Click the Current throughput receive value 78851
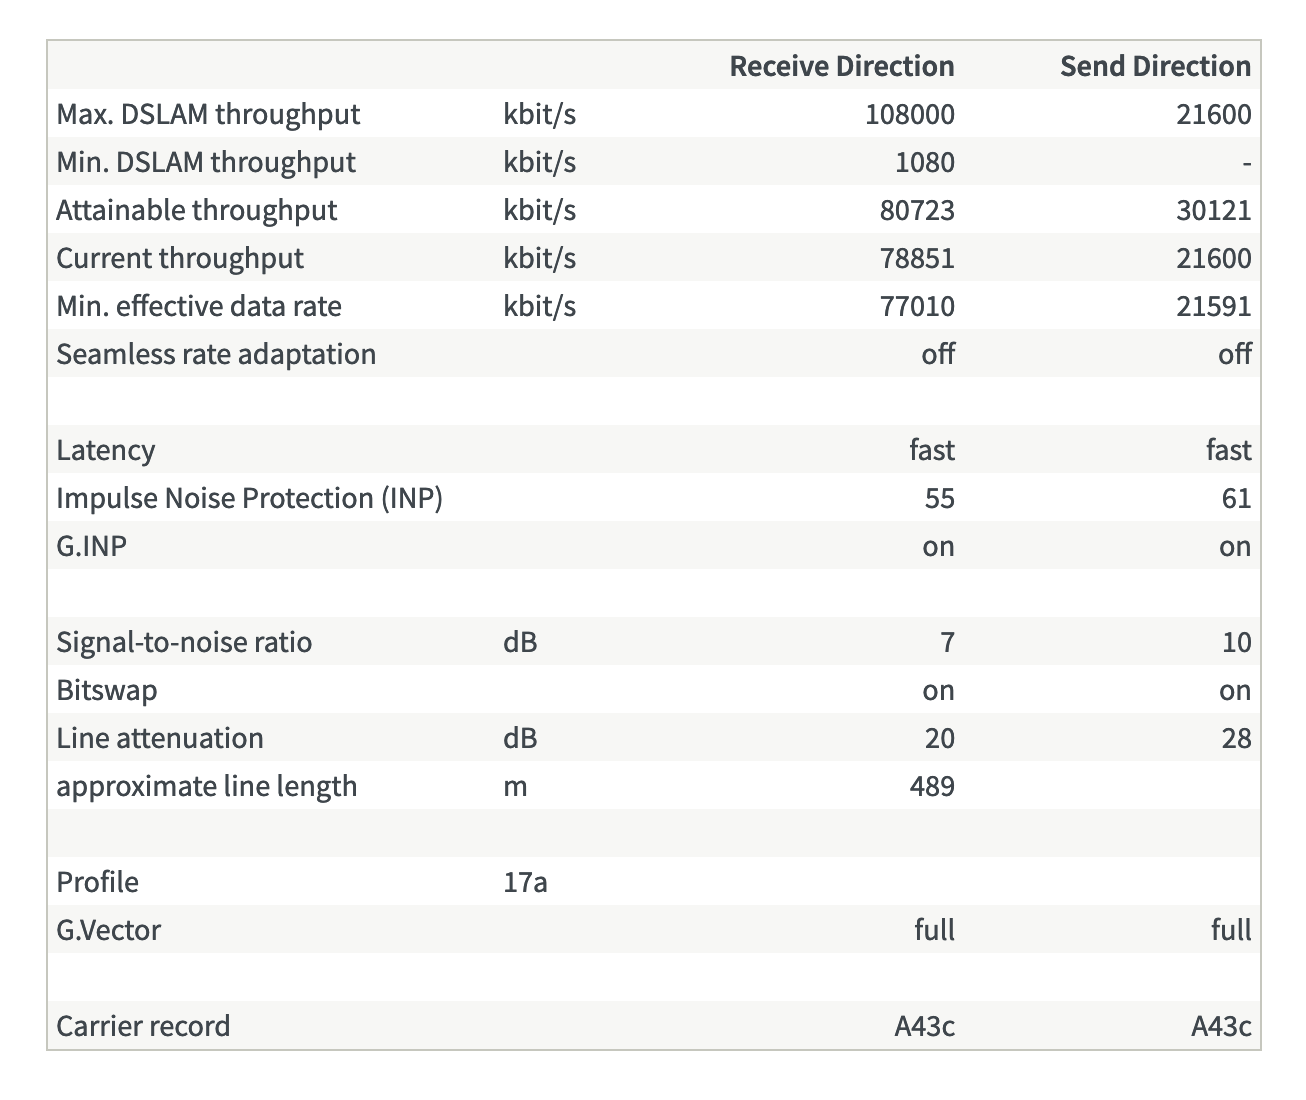 click(x=917, y=258)
